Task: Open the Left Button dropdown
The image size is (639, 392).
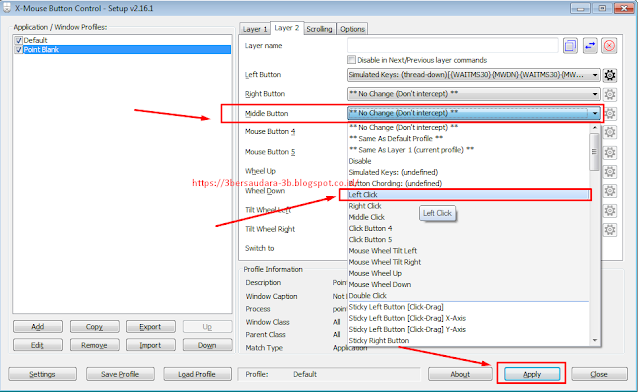Action: click(x=474, y=75)
